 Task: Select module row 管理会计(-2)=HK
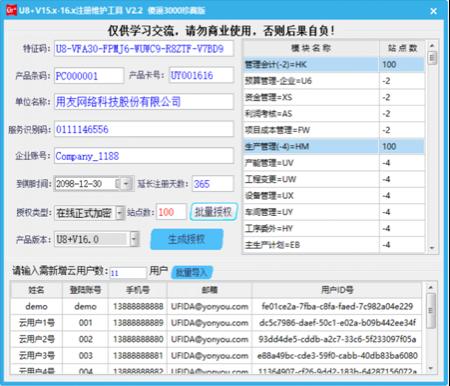pyautogui.click(x=334, y=64)
